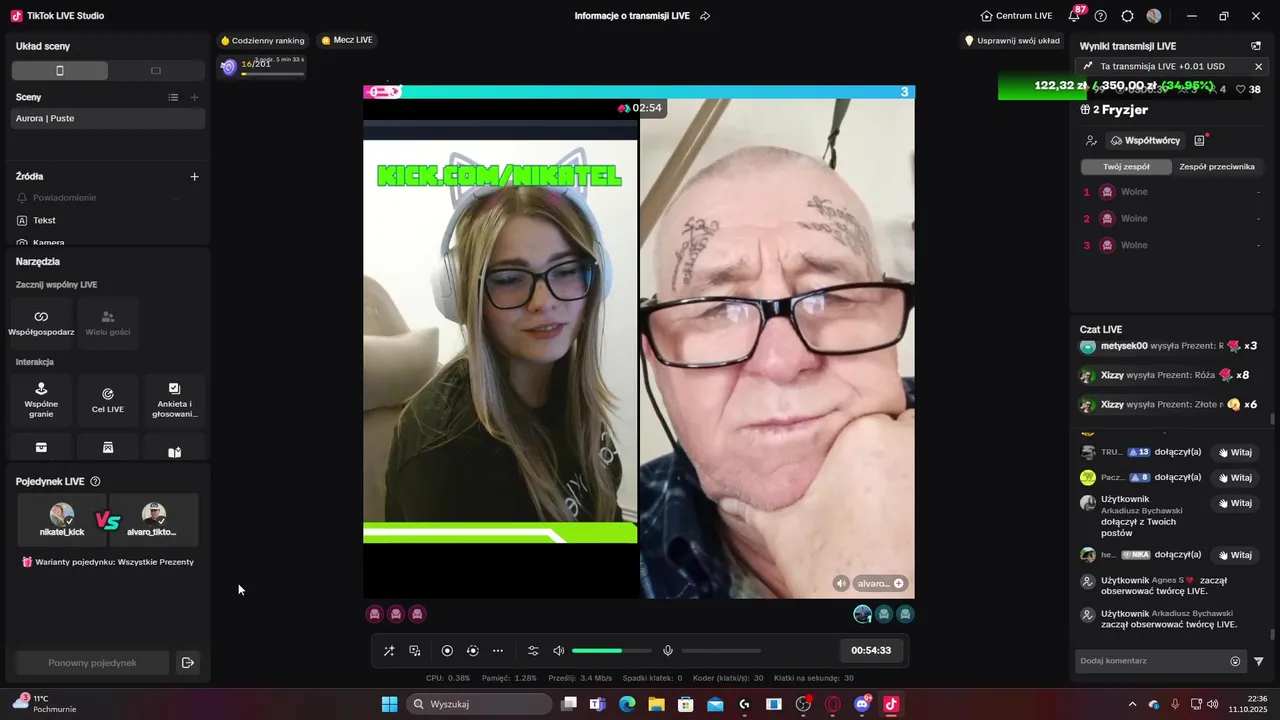
Task: Open Codzienny ranking
Action: 262,40
